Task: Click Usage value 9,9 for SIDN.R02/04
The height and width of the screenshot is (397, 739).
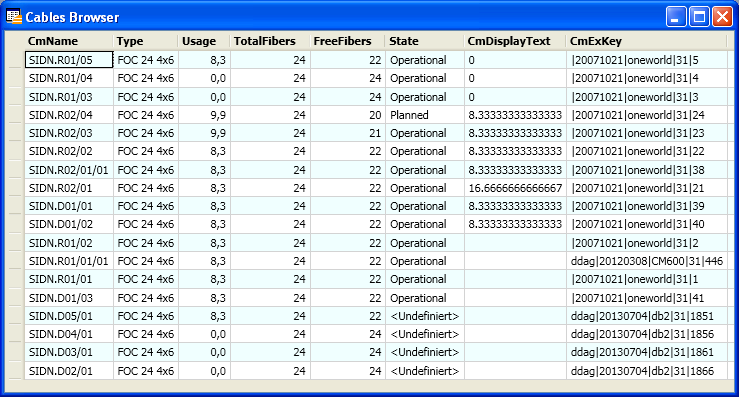Action: 204,115
